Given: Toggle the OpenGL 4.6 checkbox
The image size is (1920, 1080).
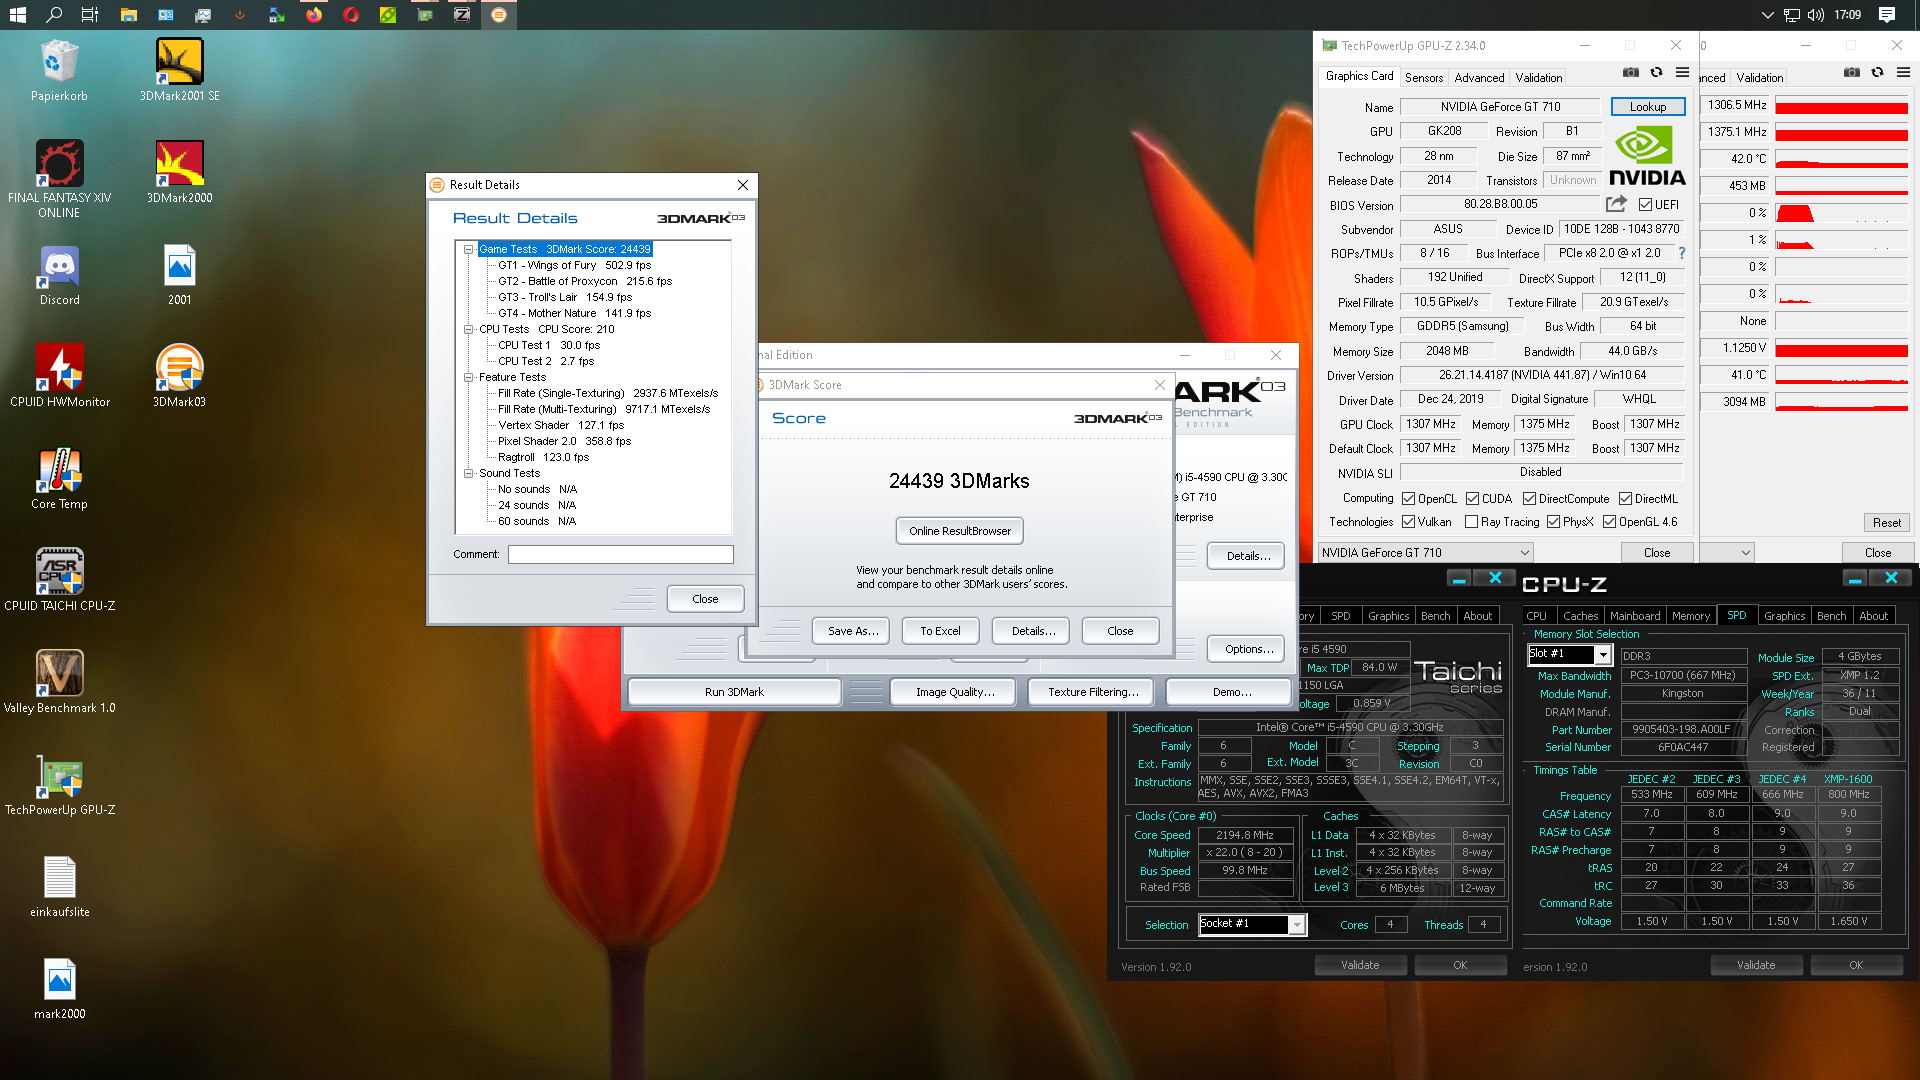Looking at the screenshot, I should pos(1609,522).
